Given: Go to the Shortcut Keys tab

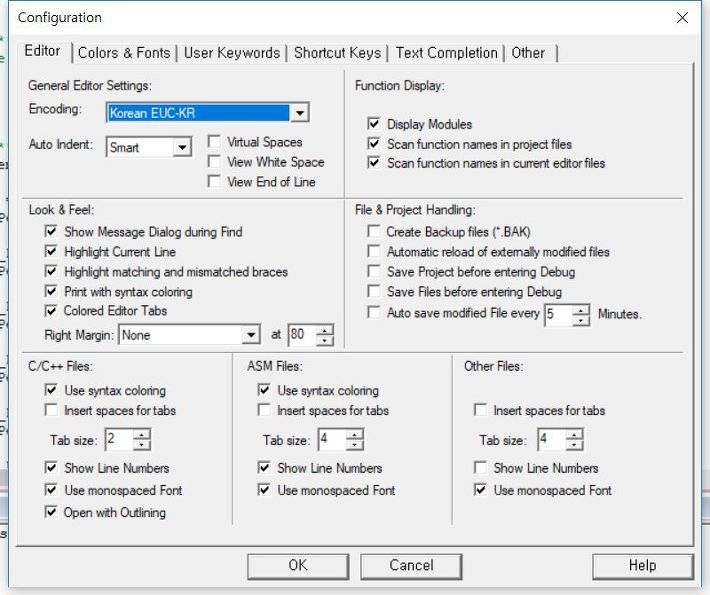Looking at the screenshot, I should click(337, 53).
